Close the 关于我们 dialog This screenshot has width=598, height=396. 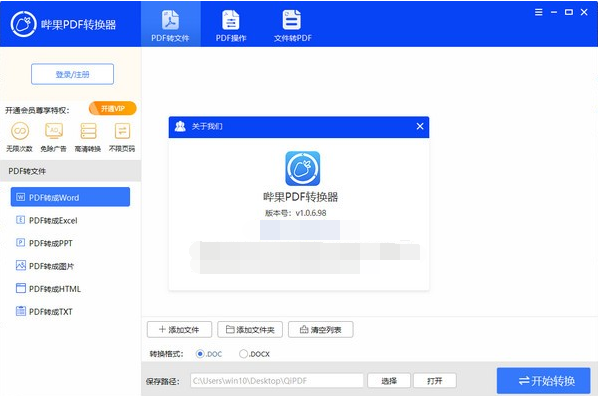coord(420,126)
